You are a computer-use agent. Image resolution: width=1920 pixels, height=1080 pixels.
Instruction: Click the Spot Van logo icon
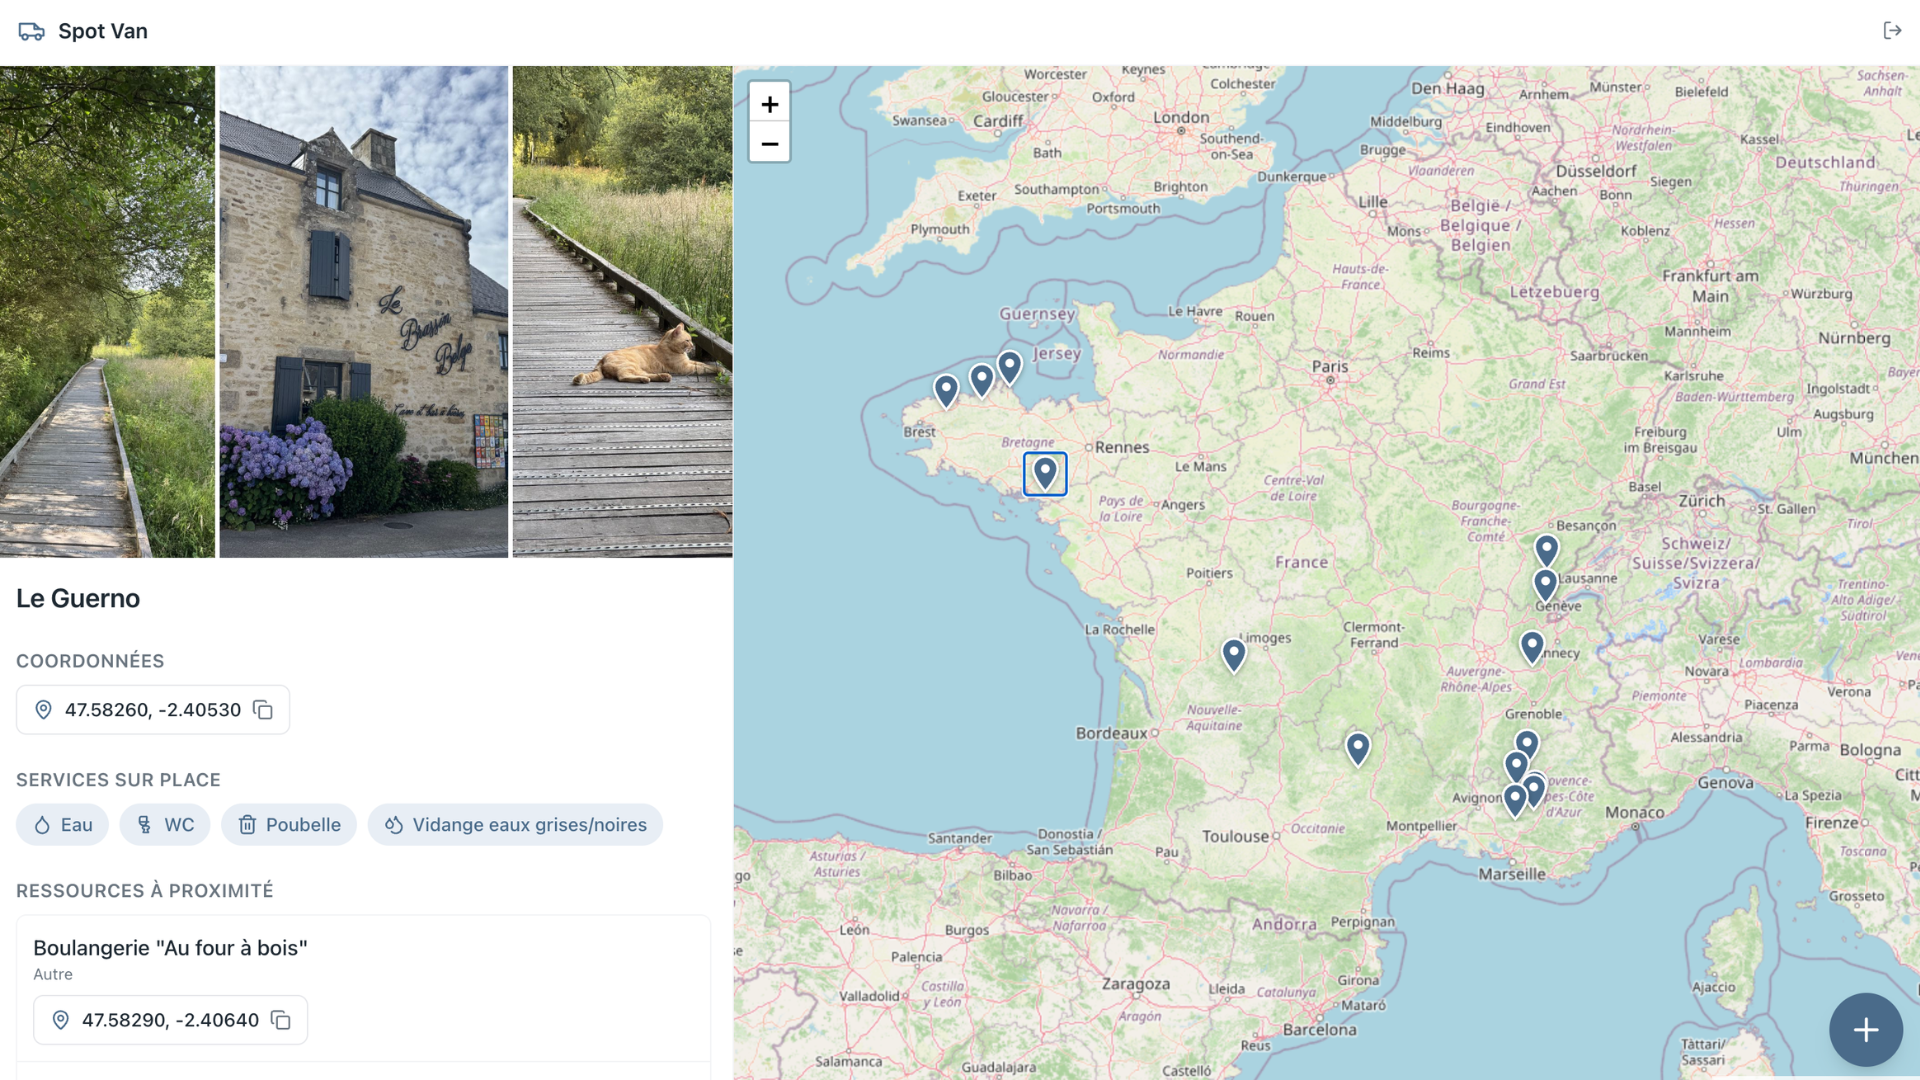[x=32, y=31]
